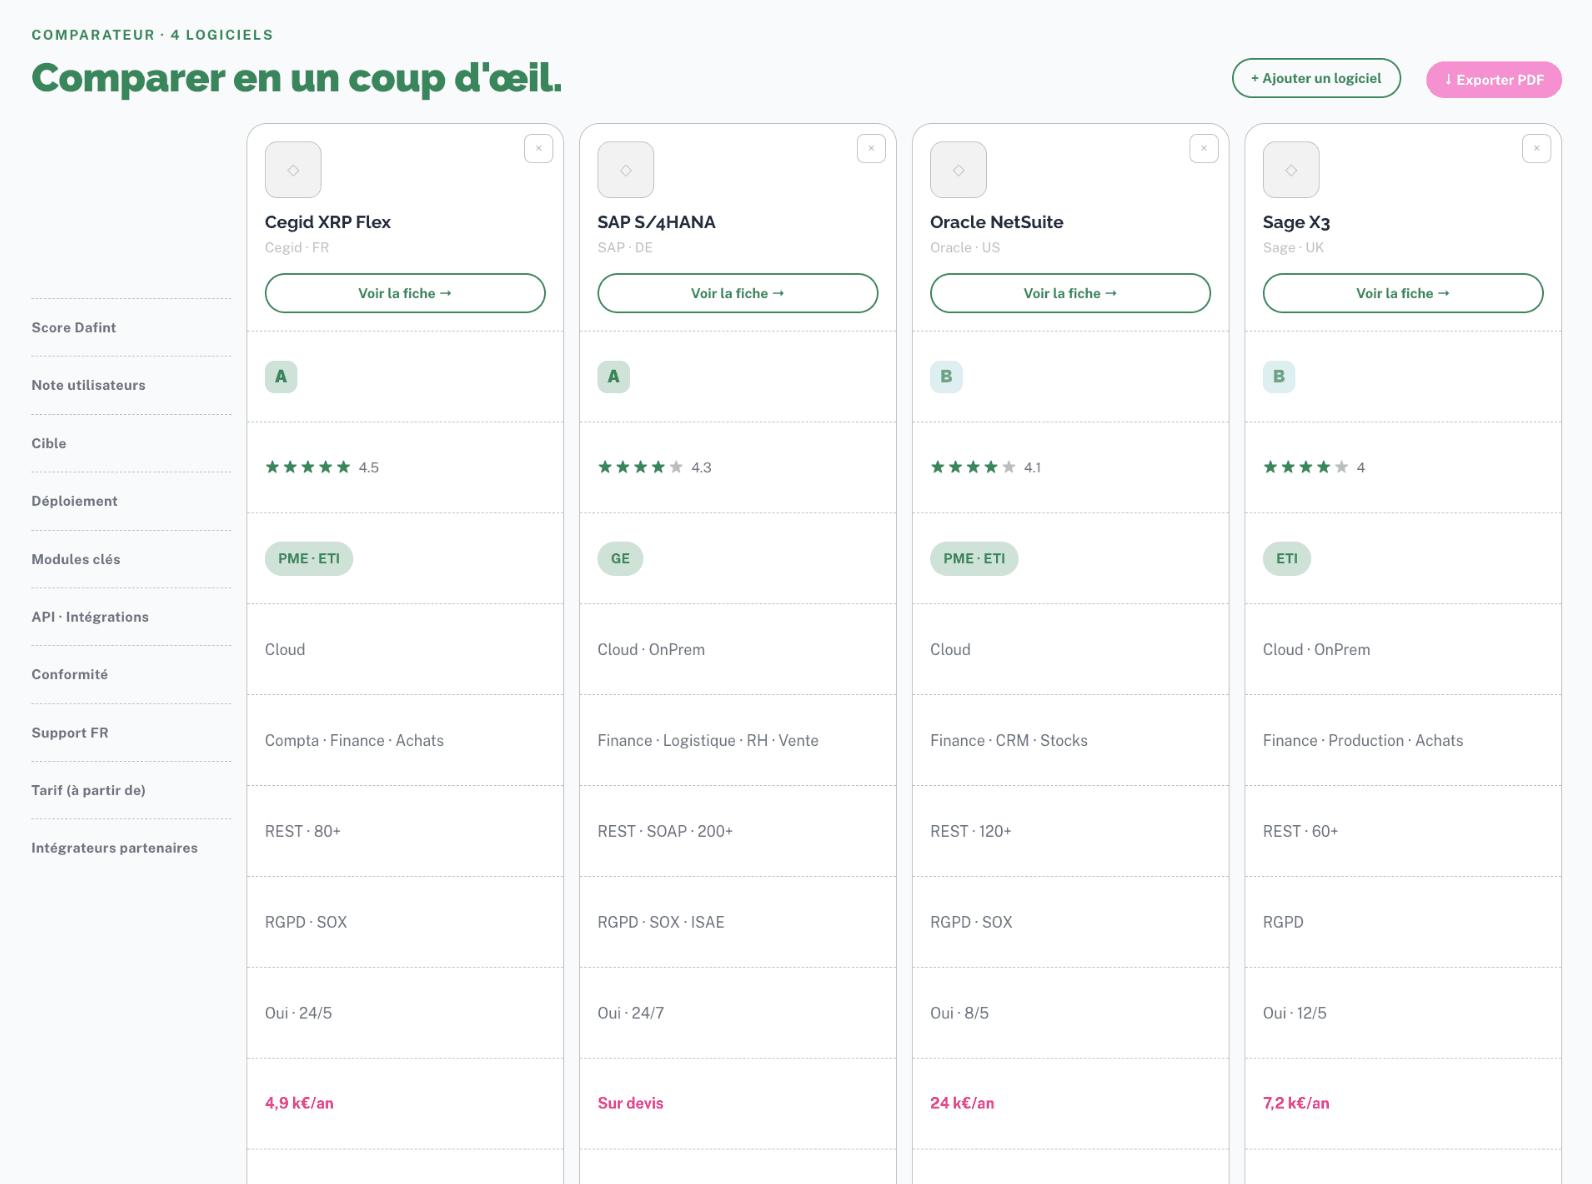Click the Oracle NetSuite title
Image resolution: width=1592 pixels, height=1184 pixels.
pos(997,222)
